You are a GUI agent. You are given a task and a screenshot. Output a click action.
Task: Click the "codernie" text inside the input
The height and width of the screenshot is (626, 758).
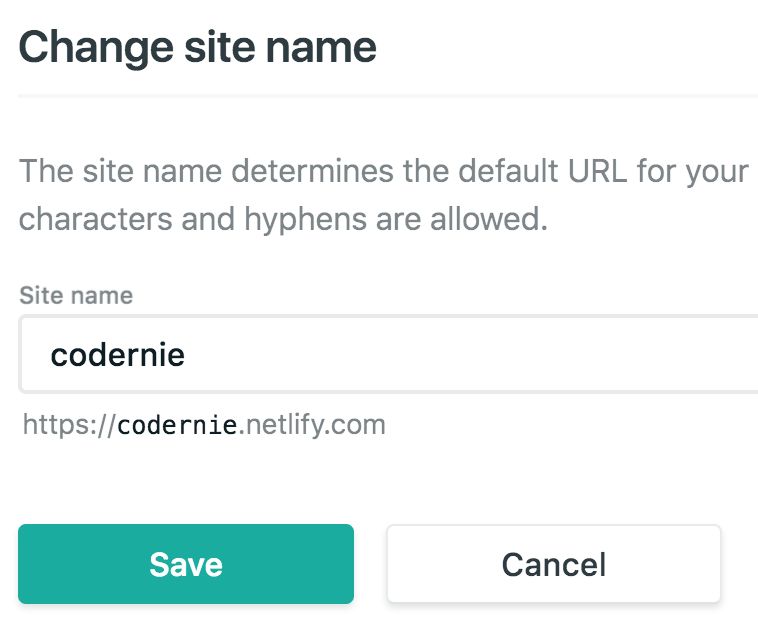(118, 355)
